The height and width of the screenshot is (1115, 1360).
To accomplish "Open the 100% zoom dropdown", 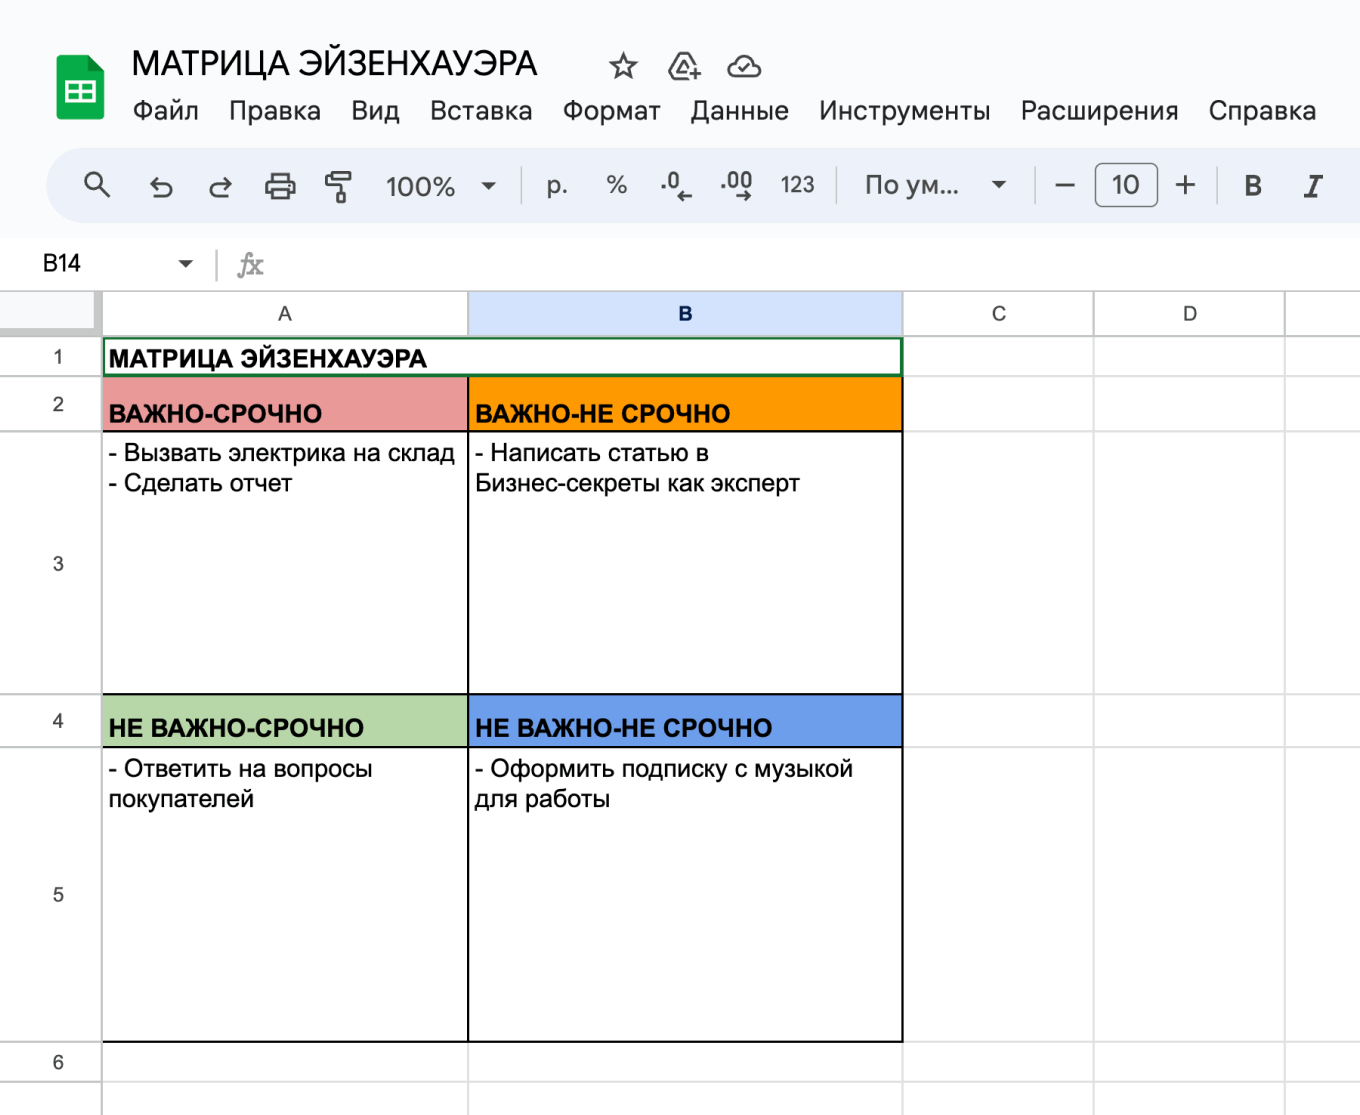I will 440,186.
